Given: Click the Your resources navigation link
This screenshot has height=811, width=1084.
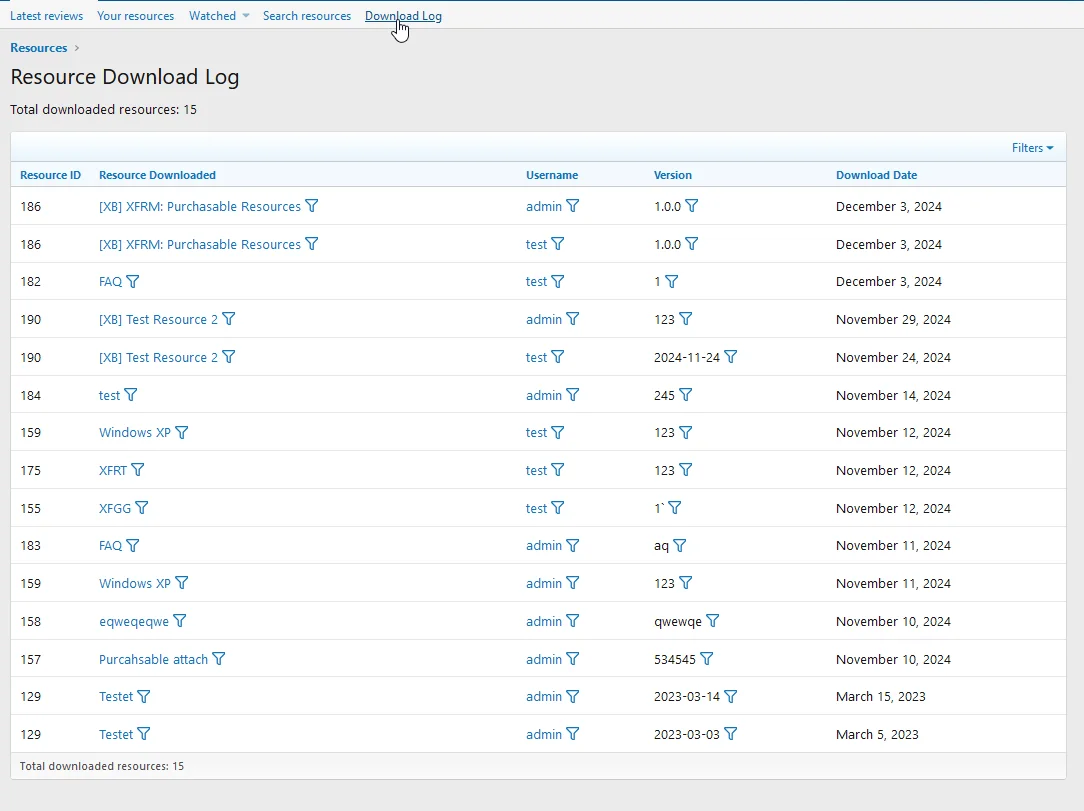Looking at the screenshot, I should (135, 15).
